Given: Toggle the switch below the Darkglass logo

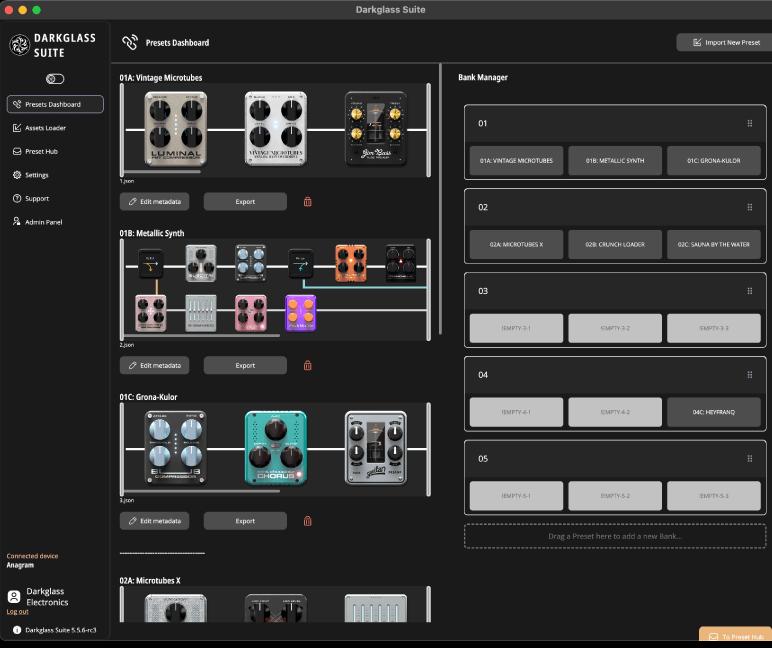Looking at the screenshot, I should click(x=55, y=79).
